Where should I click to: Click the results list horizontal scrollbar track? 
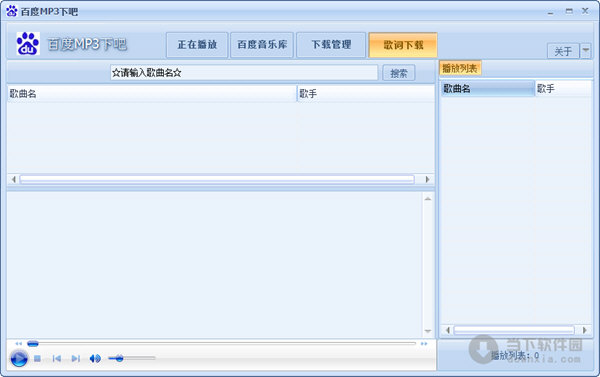[x=217, y=179]
